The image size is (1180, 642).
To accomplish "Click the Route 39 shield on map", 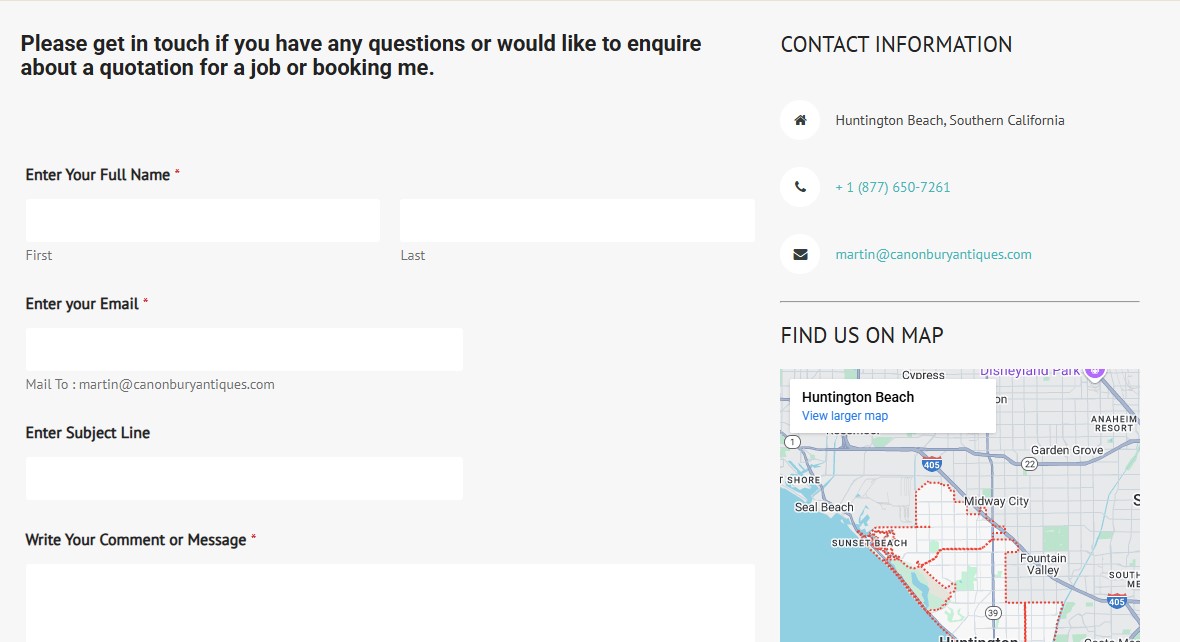I will [x=993, y=612].
